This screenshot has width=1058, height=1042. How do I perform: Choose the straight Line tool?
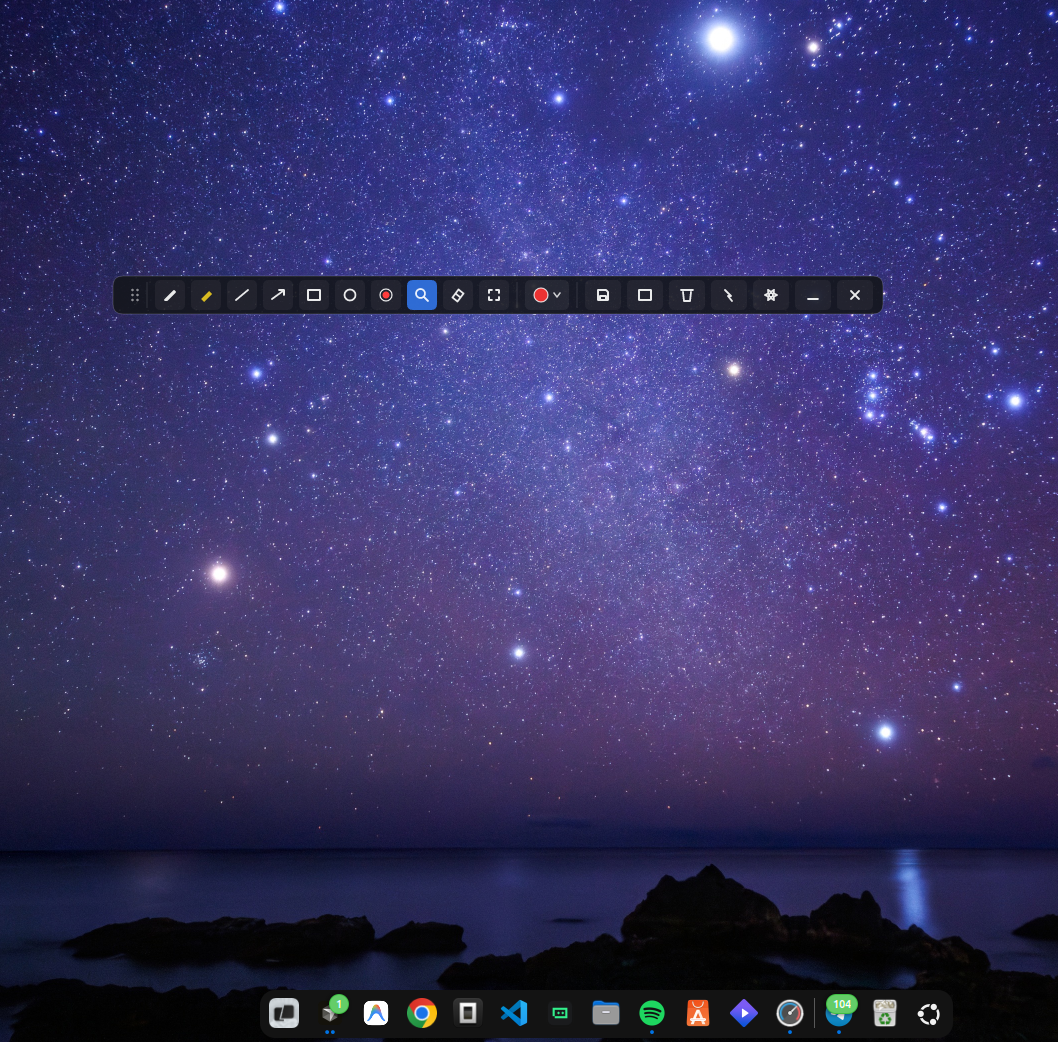click(242, 295)
